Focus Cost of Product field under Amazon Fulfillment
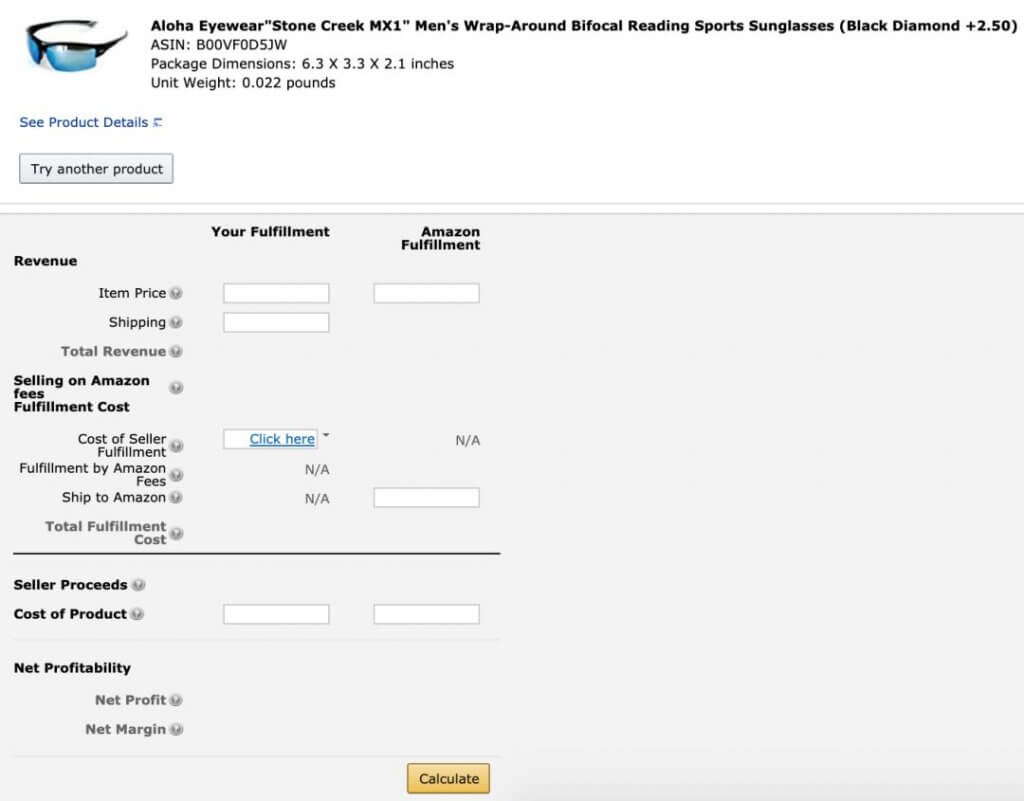The image size is (1024, 801). coord(426,614)
